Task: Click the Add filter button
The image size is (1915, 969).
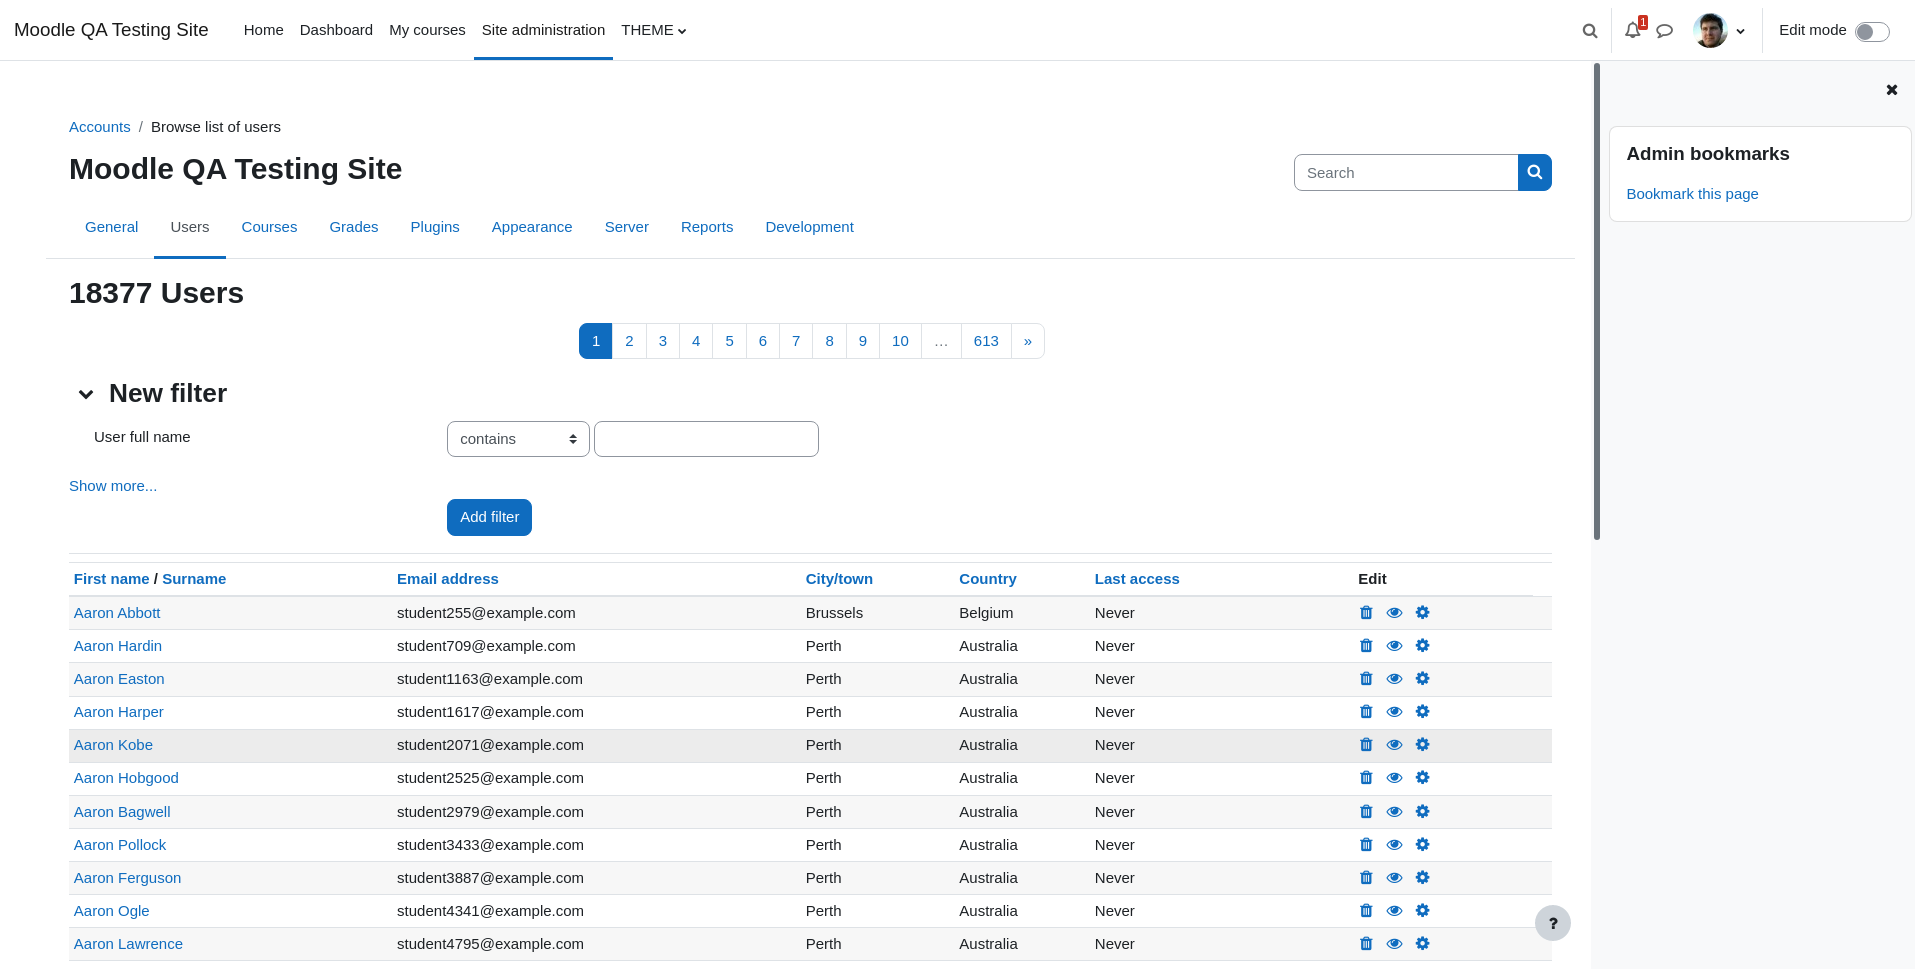Action: (489, 517)
